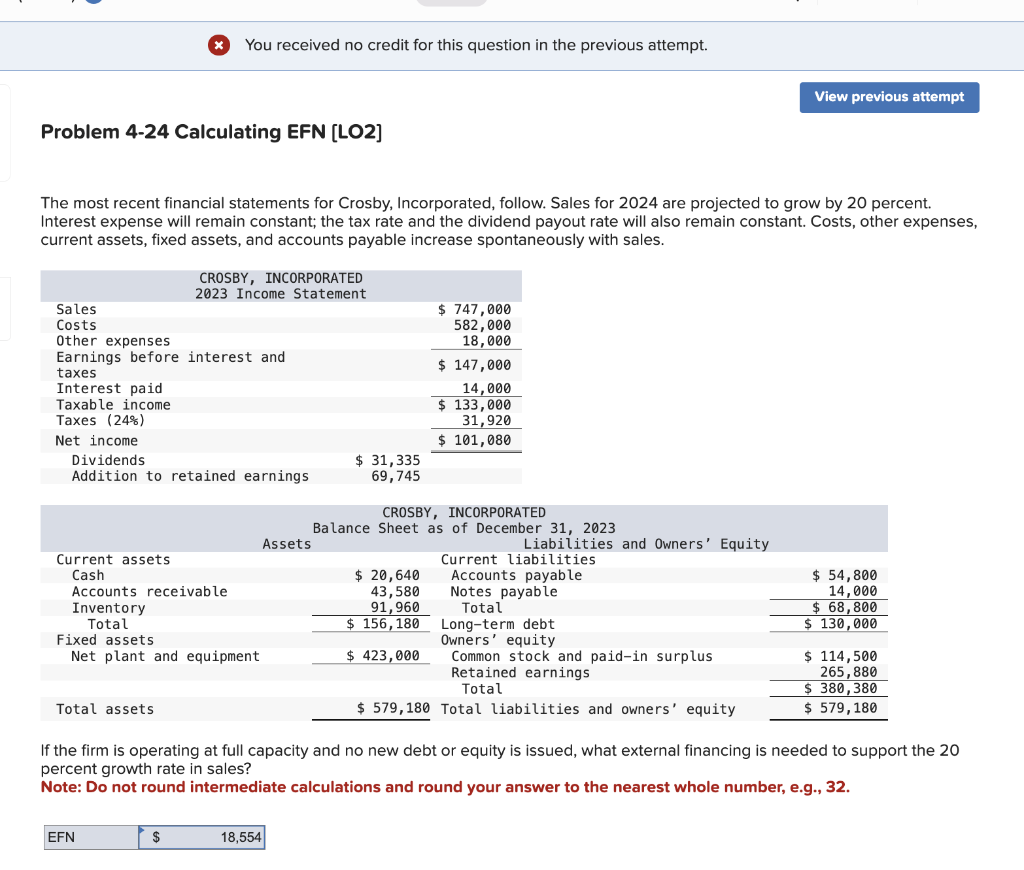Click the Long-term debt value $130,000

[x=841, y=624]
